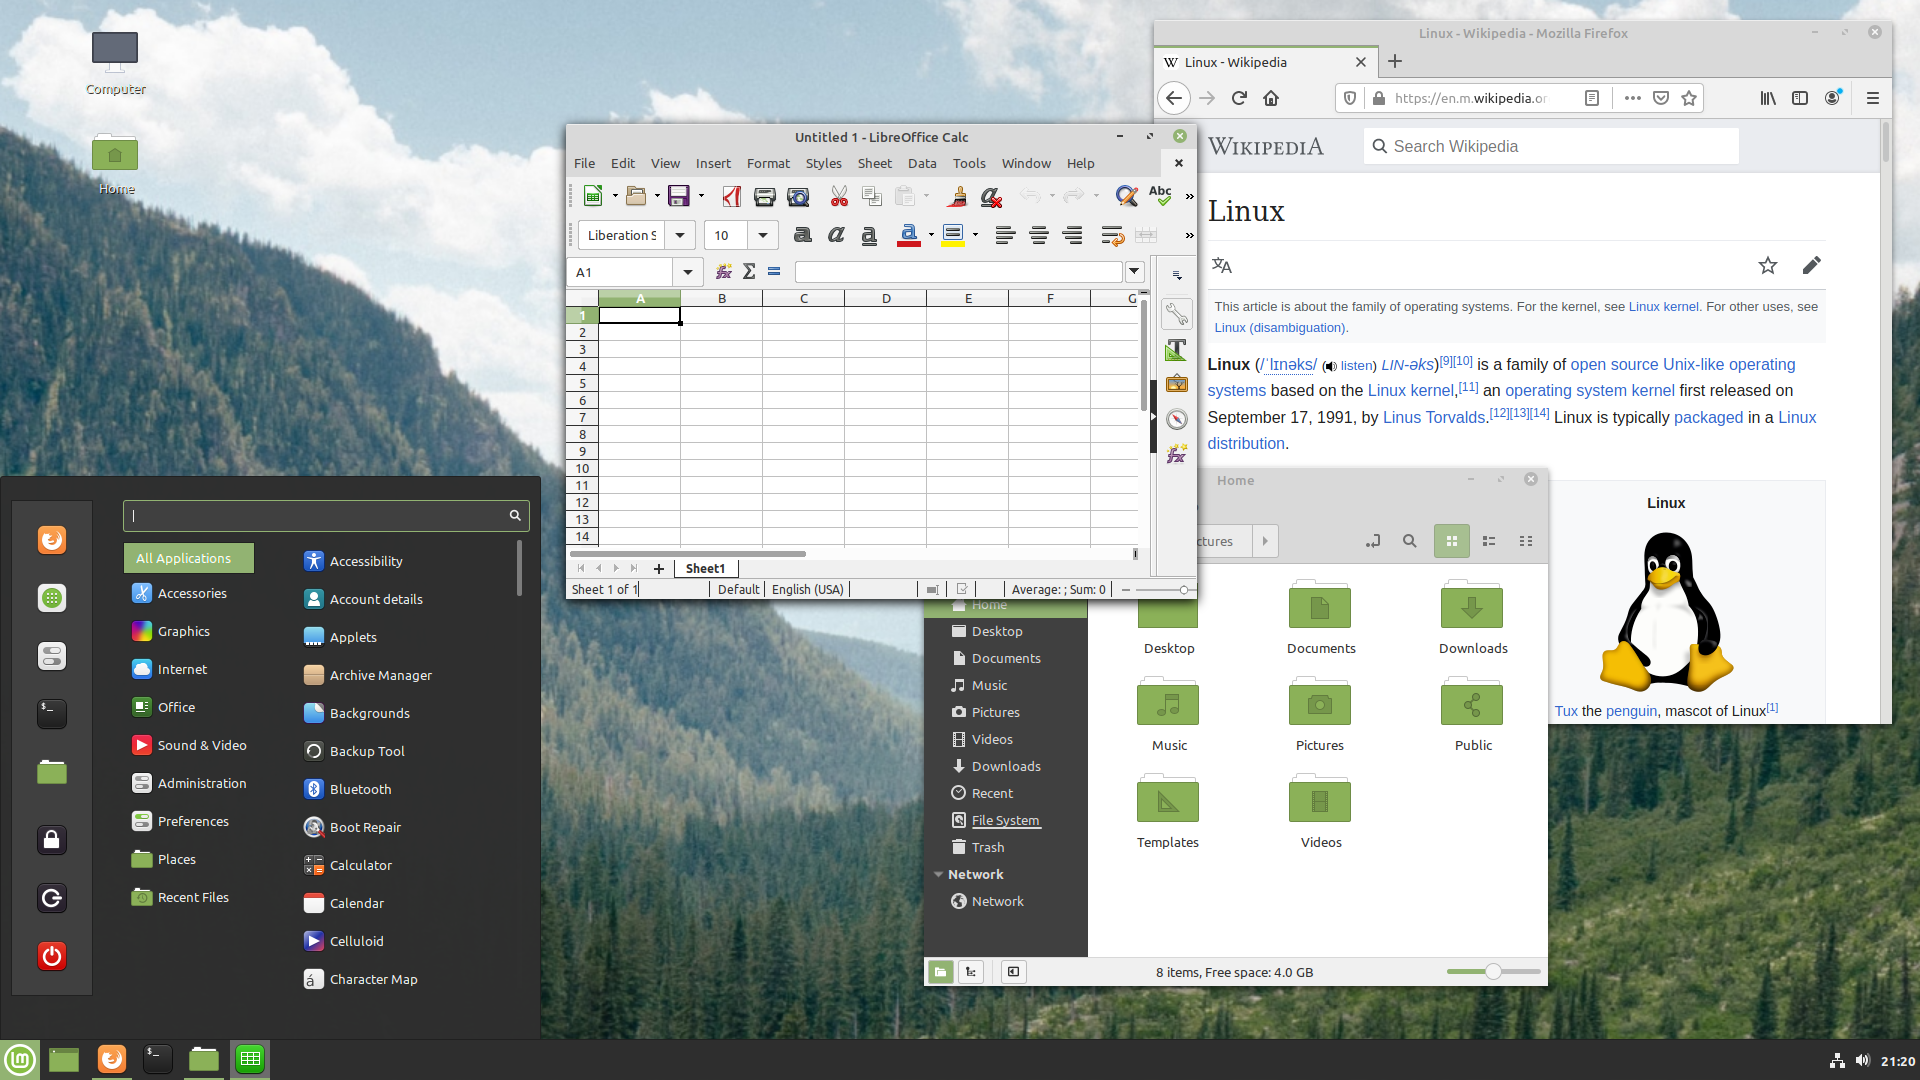Click the Sum sigma icon

click(749, 272)
